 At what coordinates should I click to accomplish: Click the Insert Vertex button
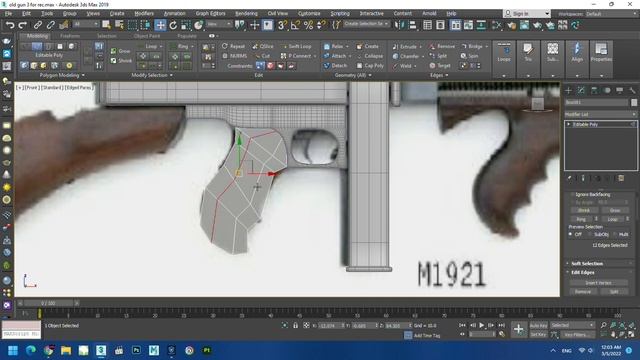(x=598, y=283)
